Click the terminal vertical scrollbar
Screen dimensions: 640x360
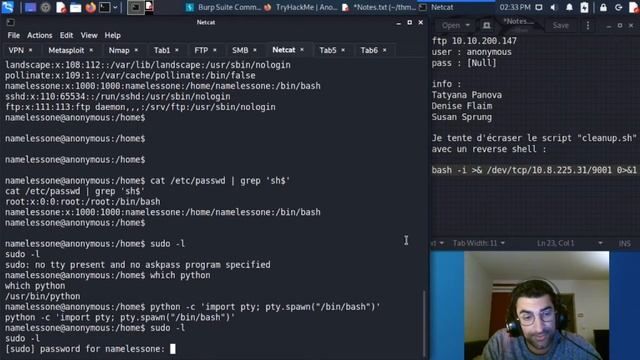click(x=424, y=323)
